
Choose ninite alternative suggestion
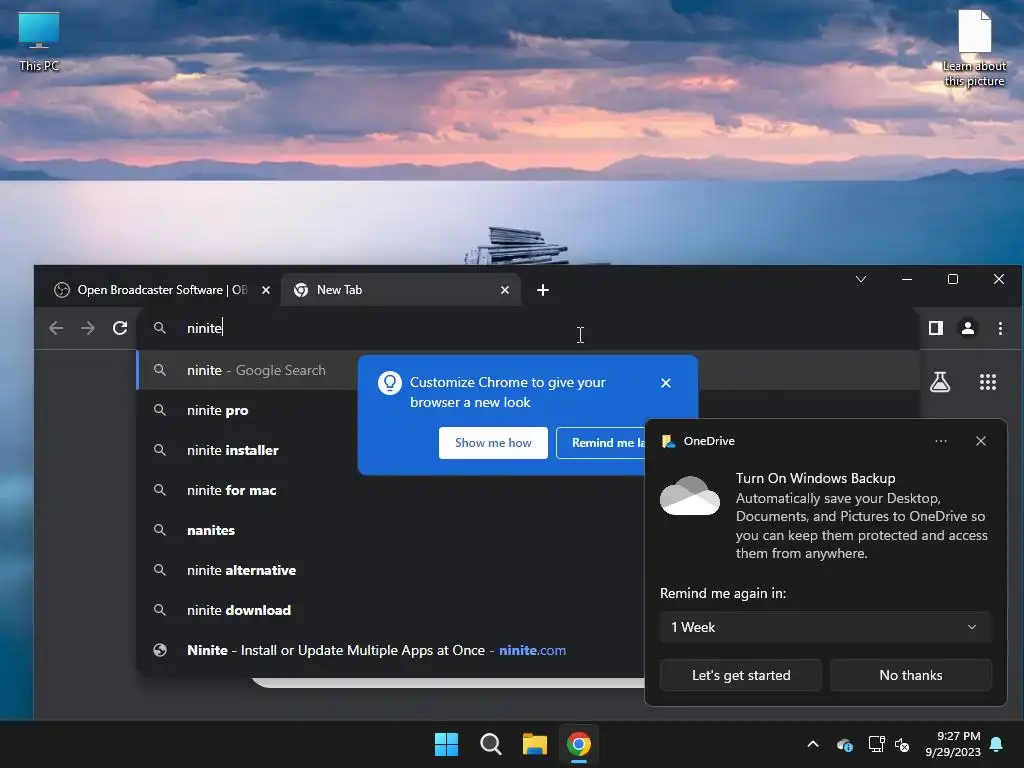tap(392, 570)
